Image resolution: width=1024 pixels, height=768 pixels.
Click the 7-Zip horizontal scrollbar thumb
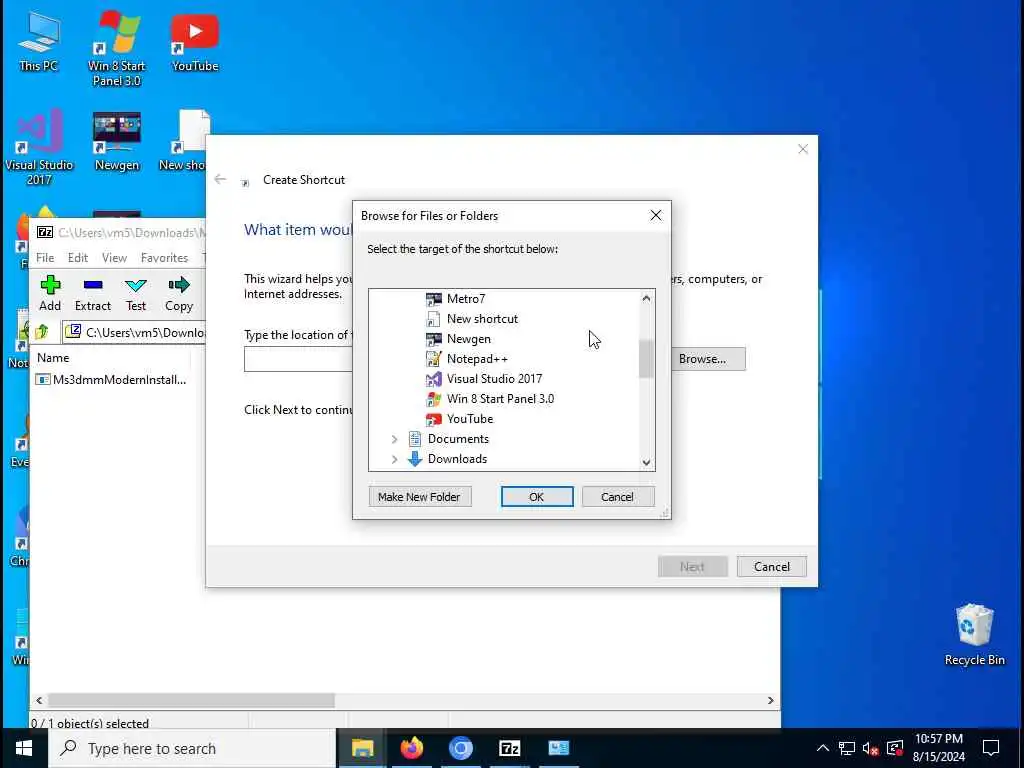coord(191,700)
